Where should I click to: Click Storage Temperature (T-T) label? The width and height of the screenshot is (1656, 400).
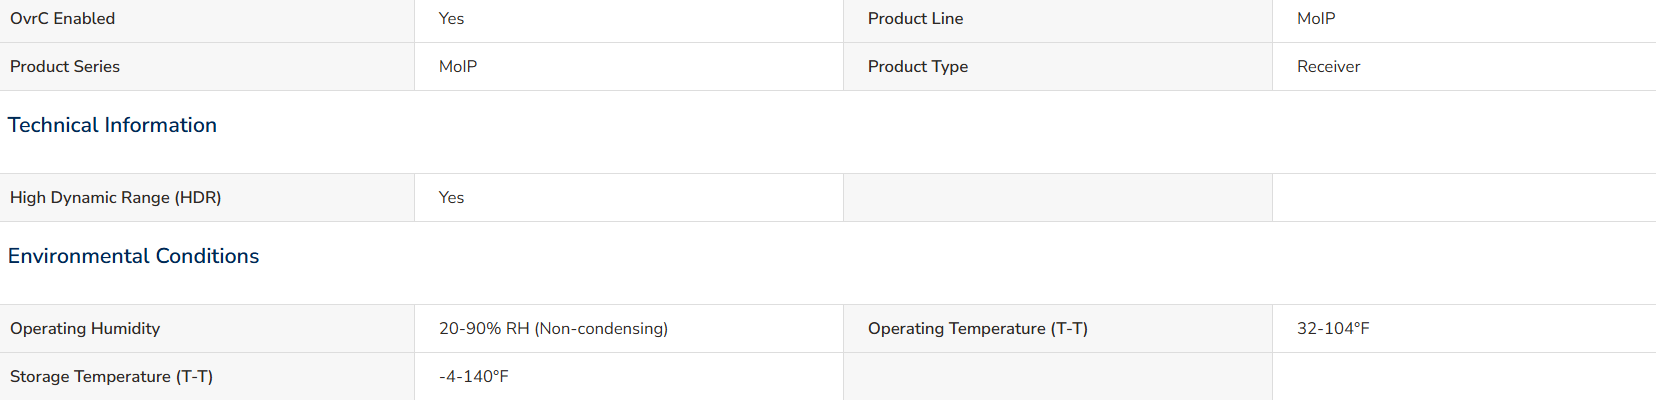click(x=111, y=376)
